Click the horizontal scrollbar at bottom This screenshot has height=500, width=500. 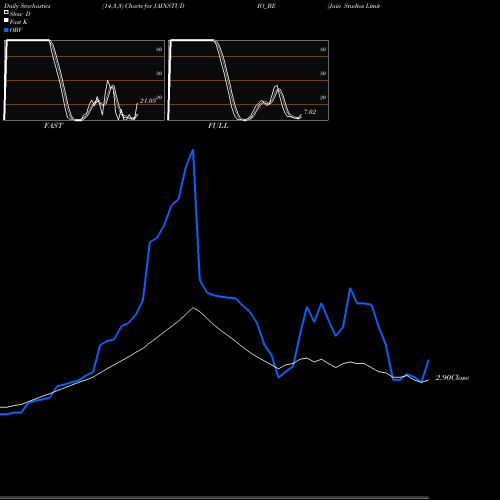coord(214,497)
